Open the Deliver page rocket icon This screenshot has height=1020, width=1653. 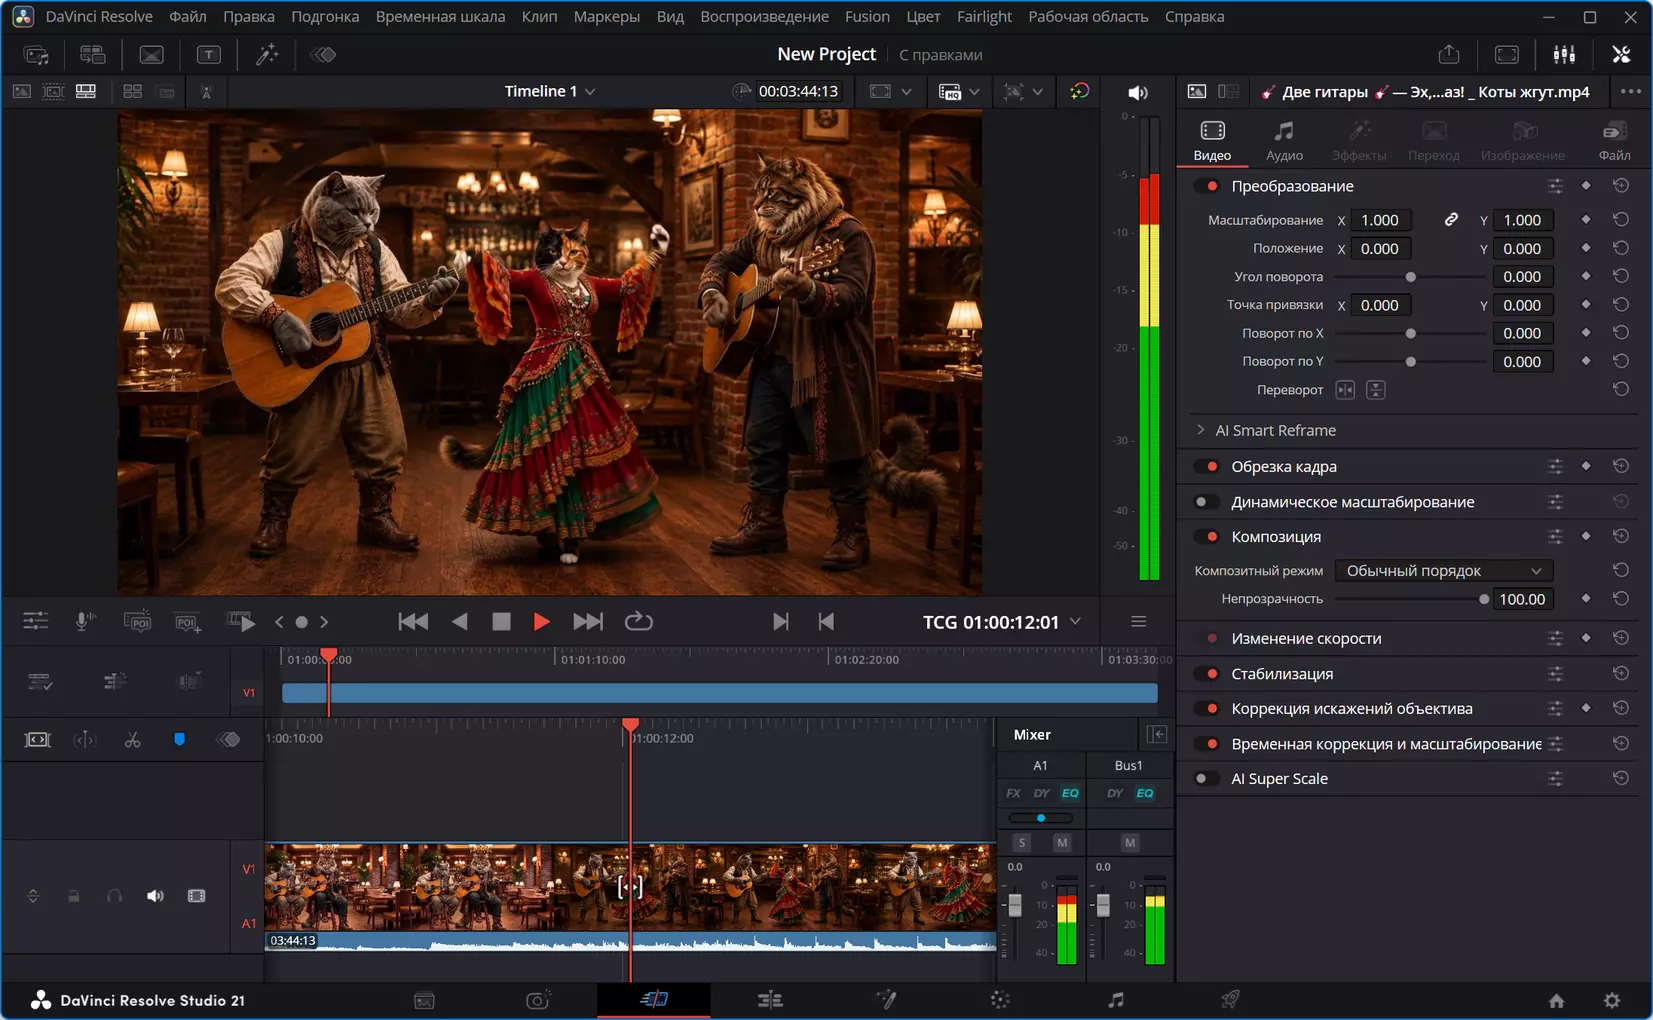point(1230,1000)
